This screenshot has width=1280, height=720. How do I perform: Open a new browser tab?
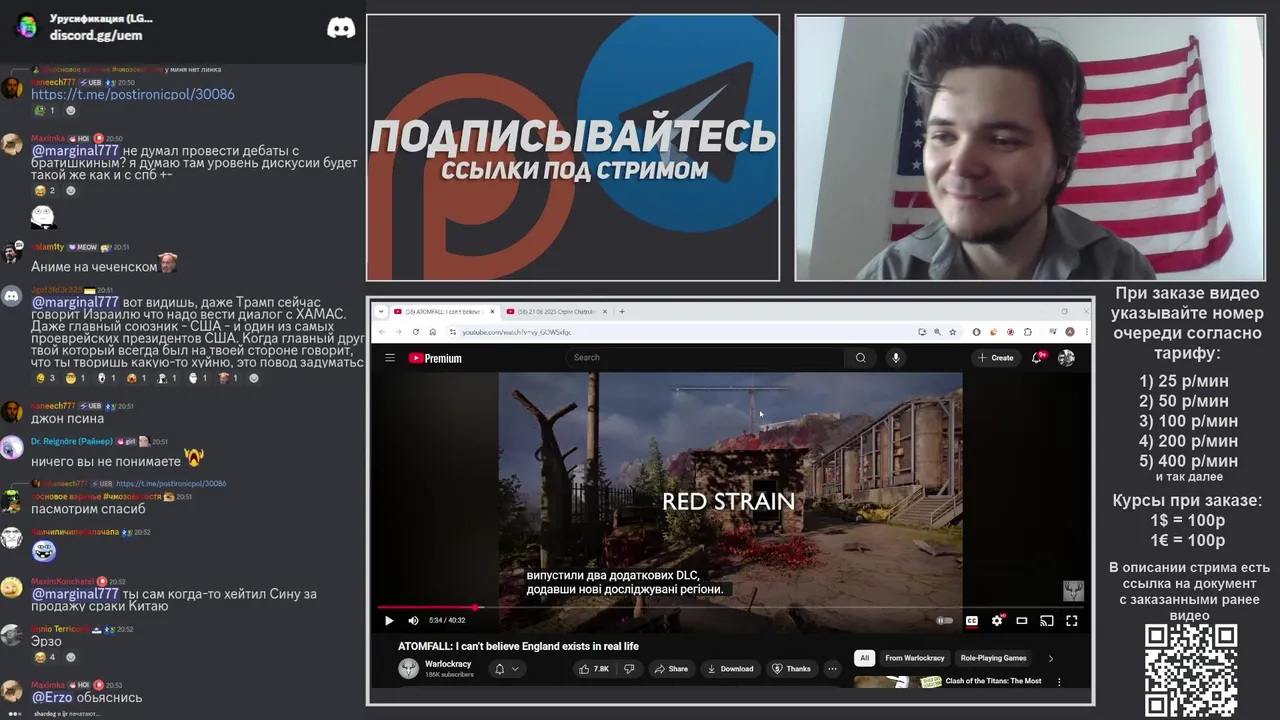(x=622, y=311)
